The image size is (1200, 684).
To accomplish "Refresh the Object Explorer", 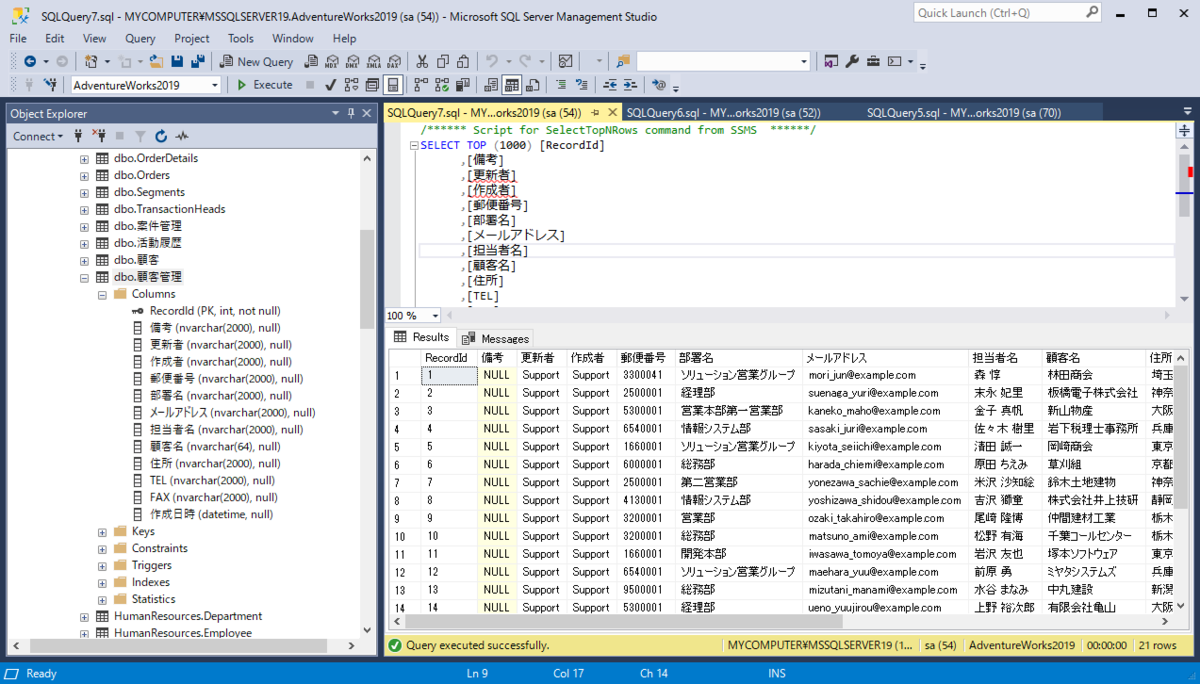I will click(x=160, y=136).
